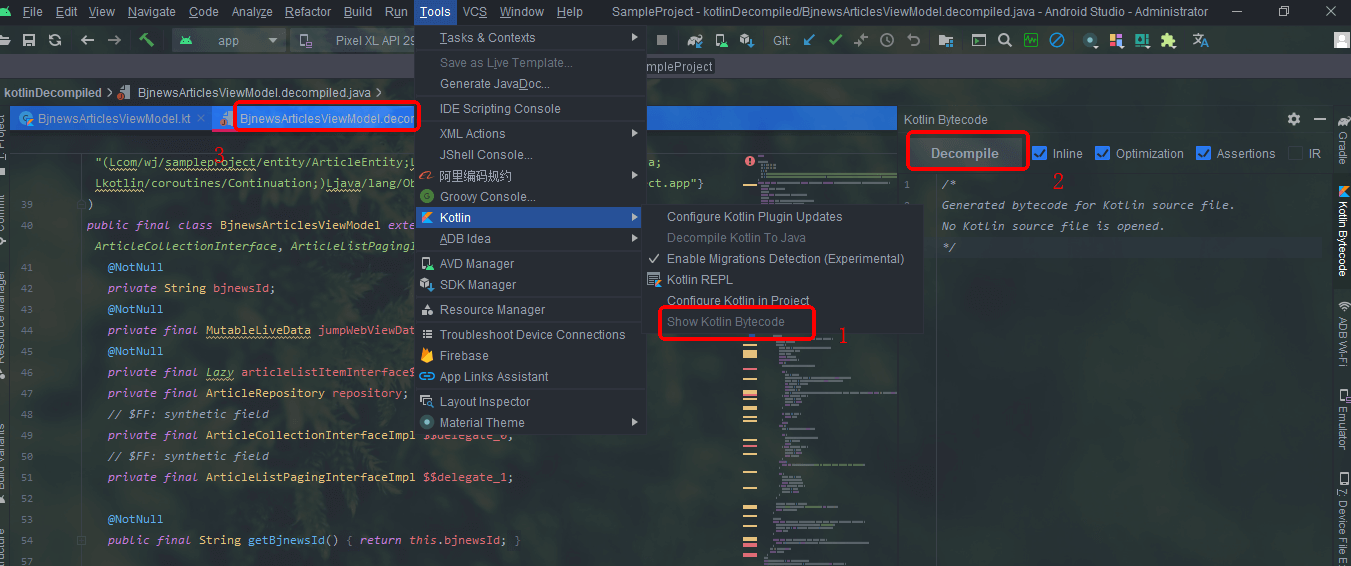Click Git commit green checkmark icon
Image resolution: width=1351 pixels, height=566 pixels.
click(835, 41)
